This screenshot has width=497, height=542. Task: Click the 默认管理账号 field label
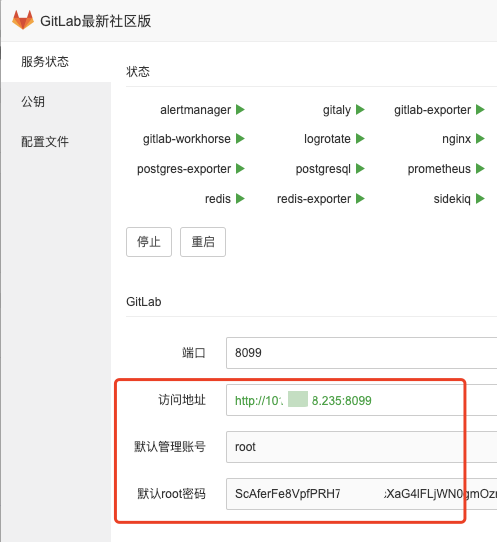click(170, 447)
